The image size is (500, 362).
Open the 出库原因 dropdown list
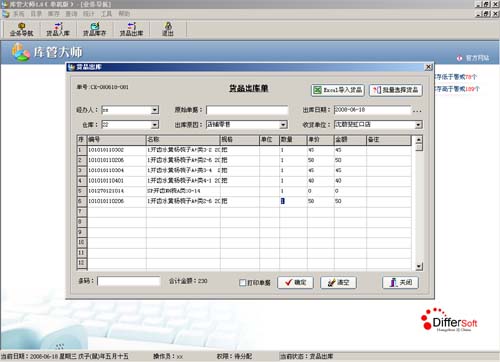click(283, 125)
